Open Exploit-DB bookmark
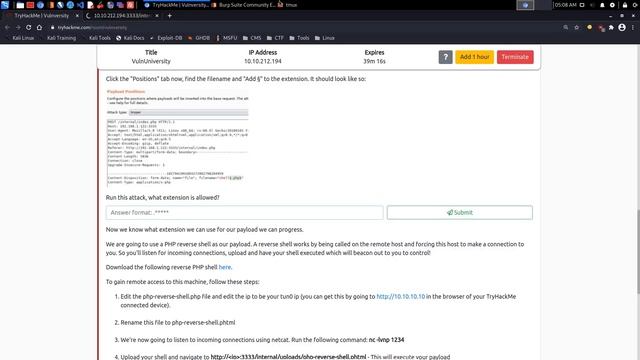 166,38
